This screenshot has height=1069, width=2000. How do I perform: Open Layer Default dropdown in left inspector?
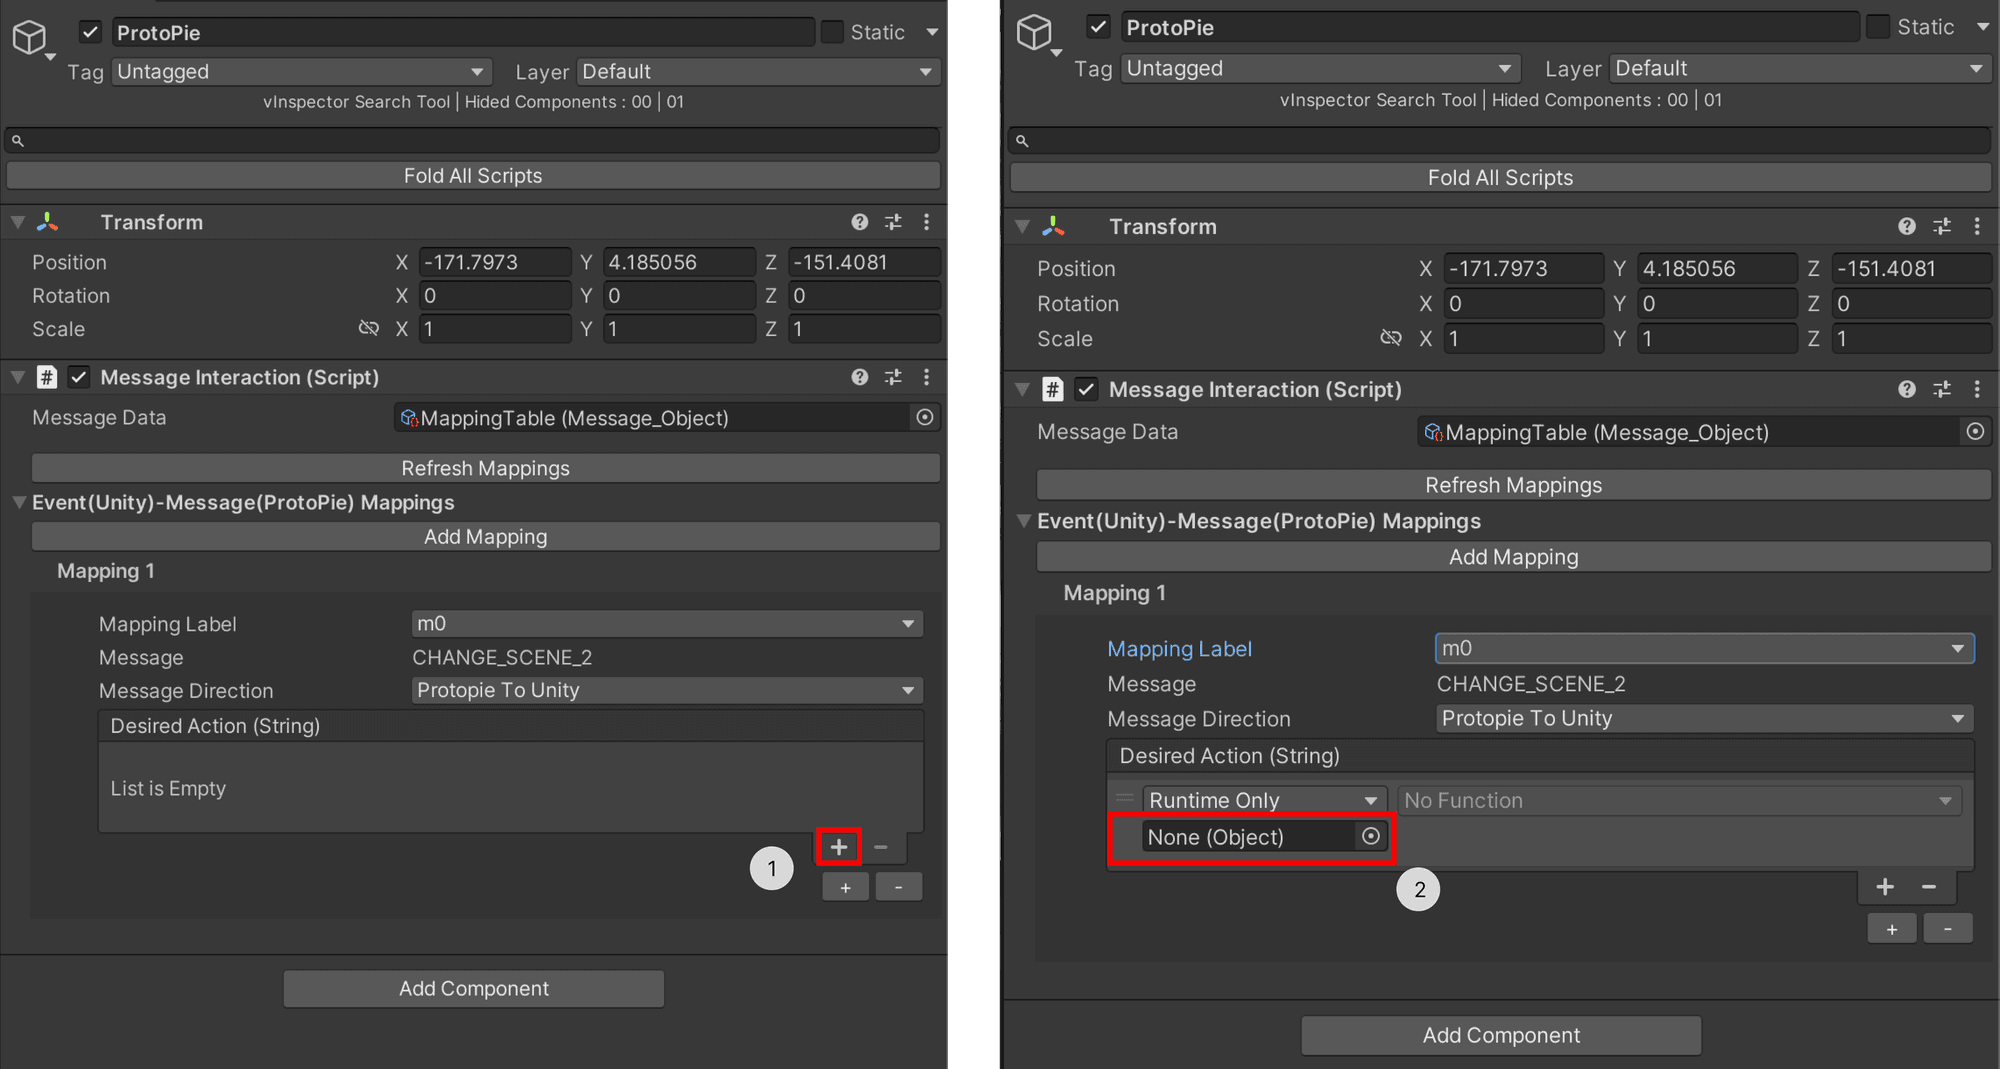tap(758, 72)
